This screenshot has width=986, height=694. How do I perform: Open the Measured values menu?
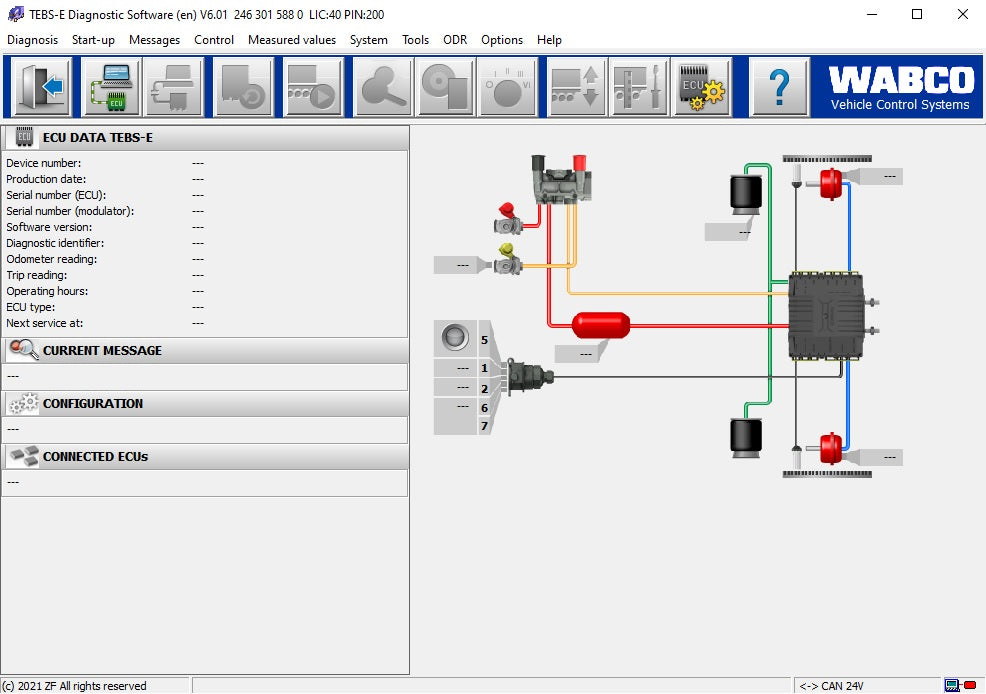(292, 40)
